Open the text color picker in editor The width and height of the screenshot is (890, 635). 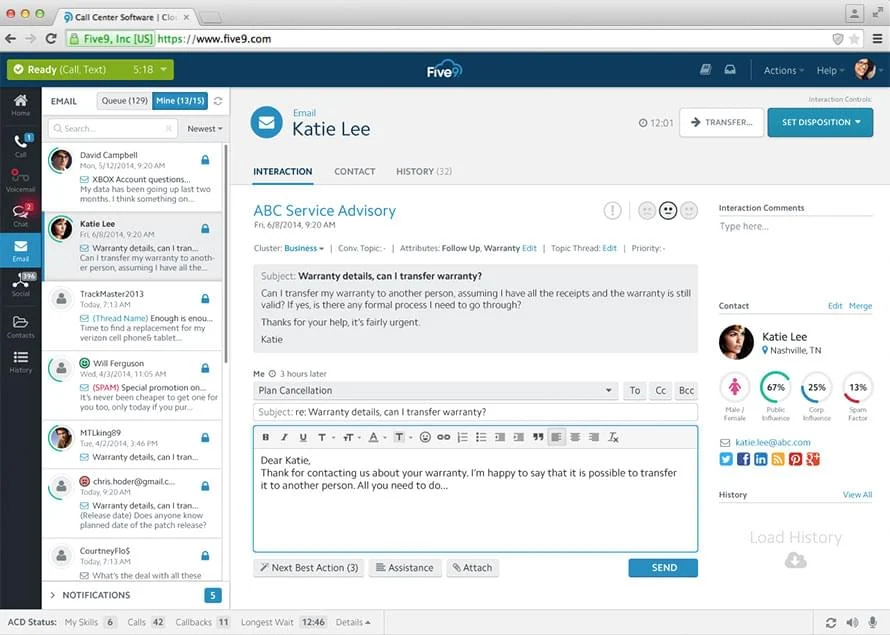pos(376,437)
